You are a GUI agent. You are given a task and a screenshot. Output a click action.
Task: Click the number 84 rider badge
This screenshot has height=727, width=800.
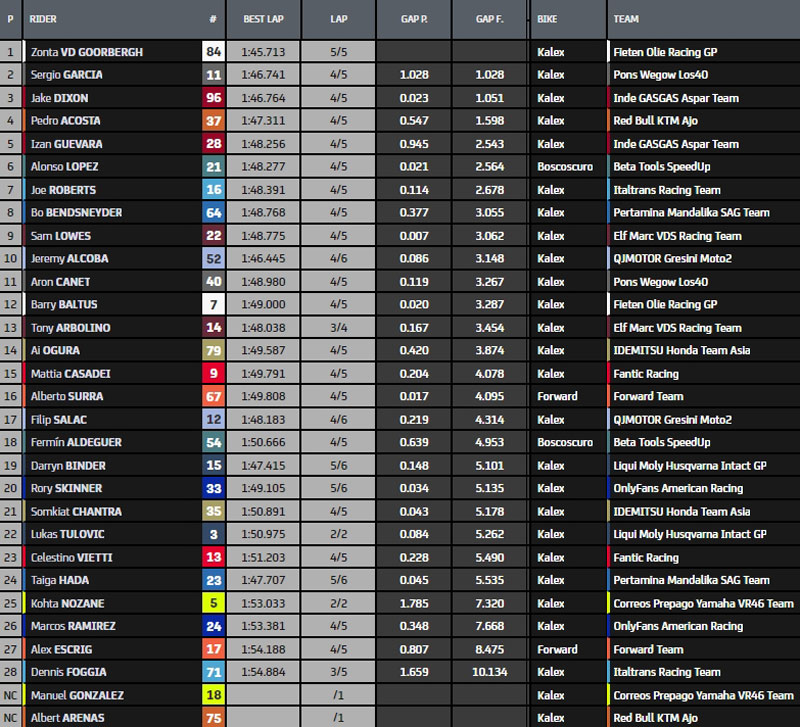213,52
